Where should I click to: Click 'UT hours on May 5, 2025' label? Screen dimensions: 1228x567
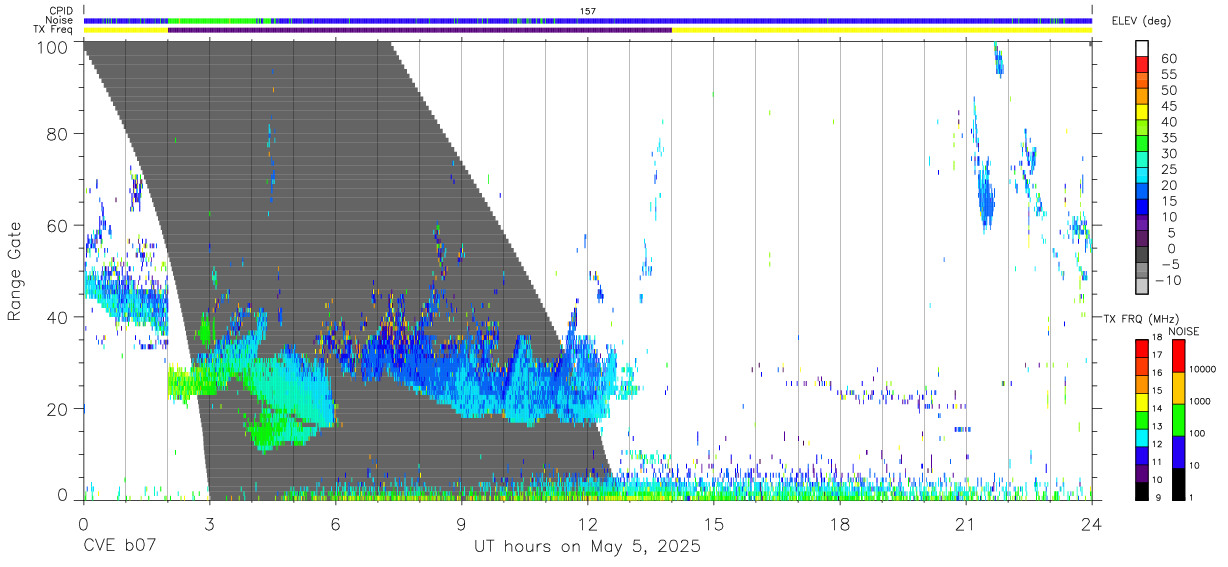(588, 547)
